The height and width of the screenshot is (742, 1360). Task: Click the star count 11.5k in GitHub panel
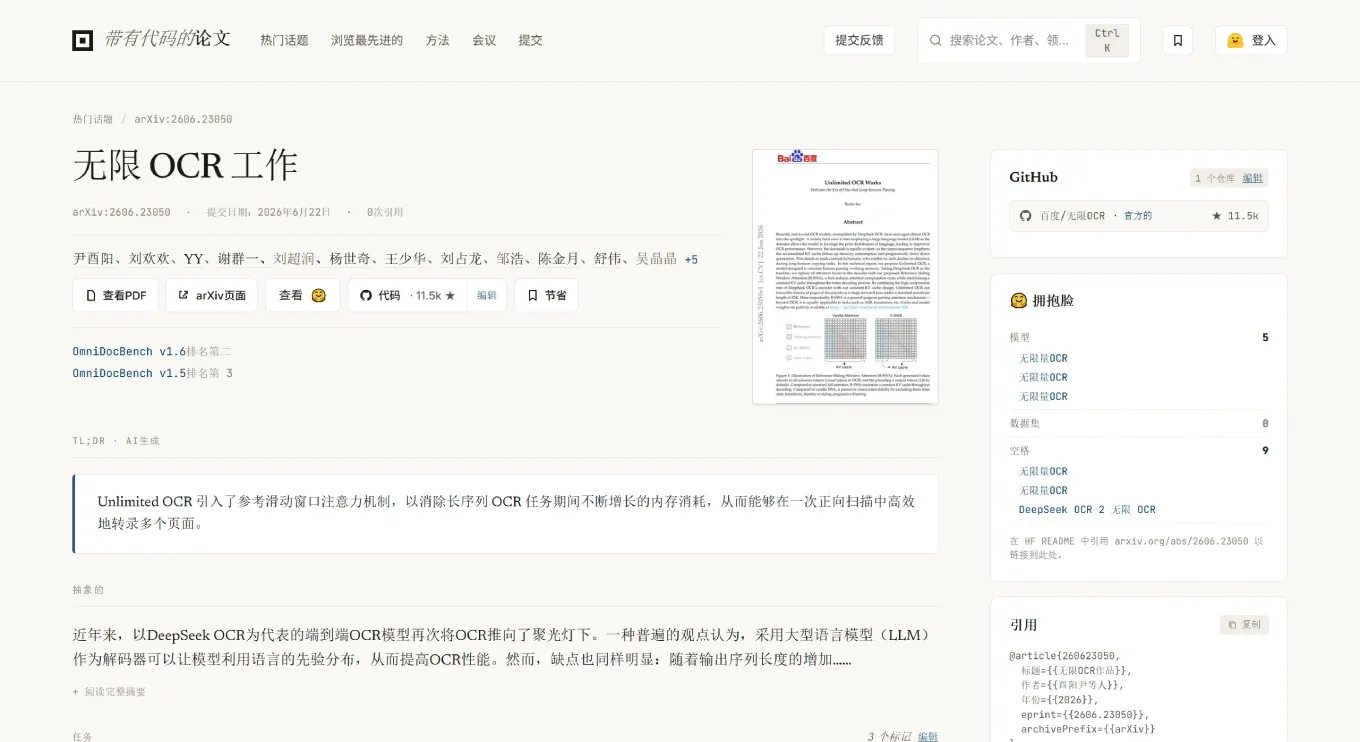(1234, 216)
